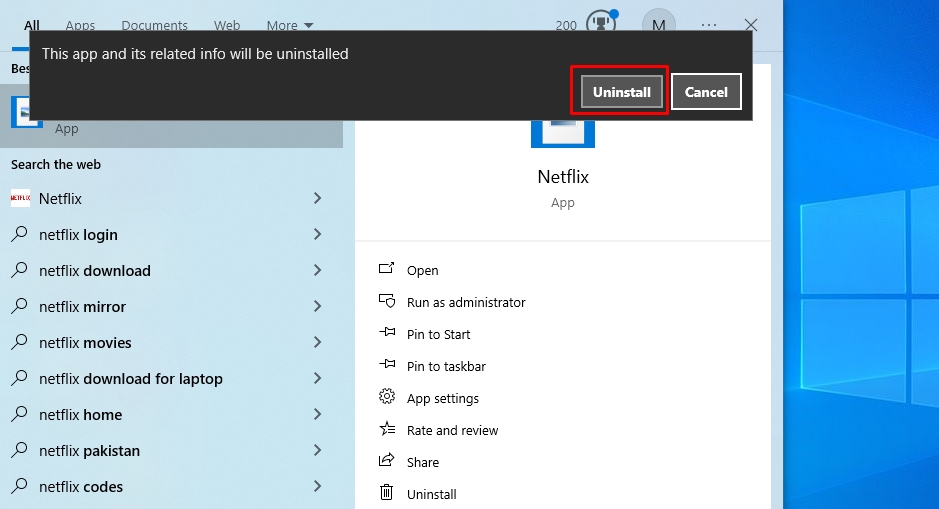Image resolution: width=939 pixels, height=509 pixels.
Task: Expand arrow beside netflix codes
Action: tap(317, 486)
